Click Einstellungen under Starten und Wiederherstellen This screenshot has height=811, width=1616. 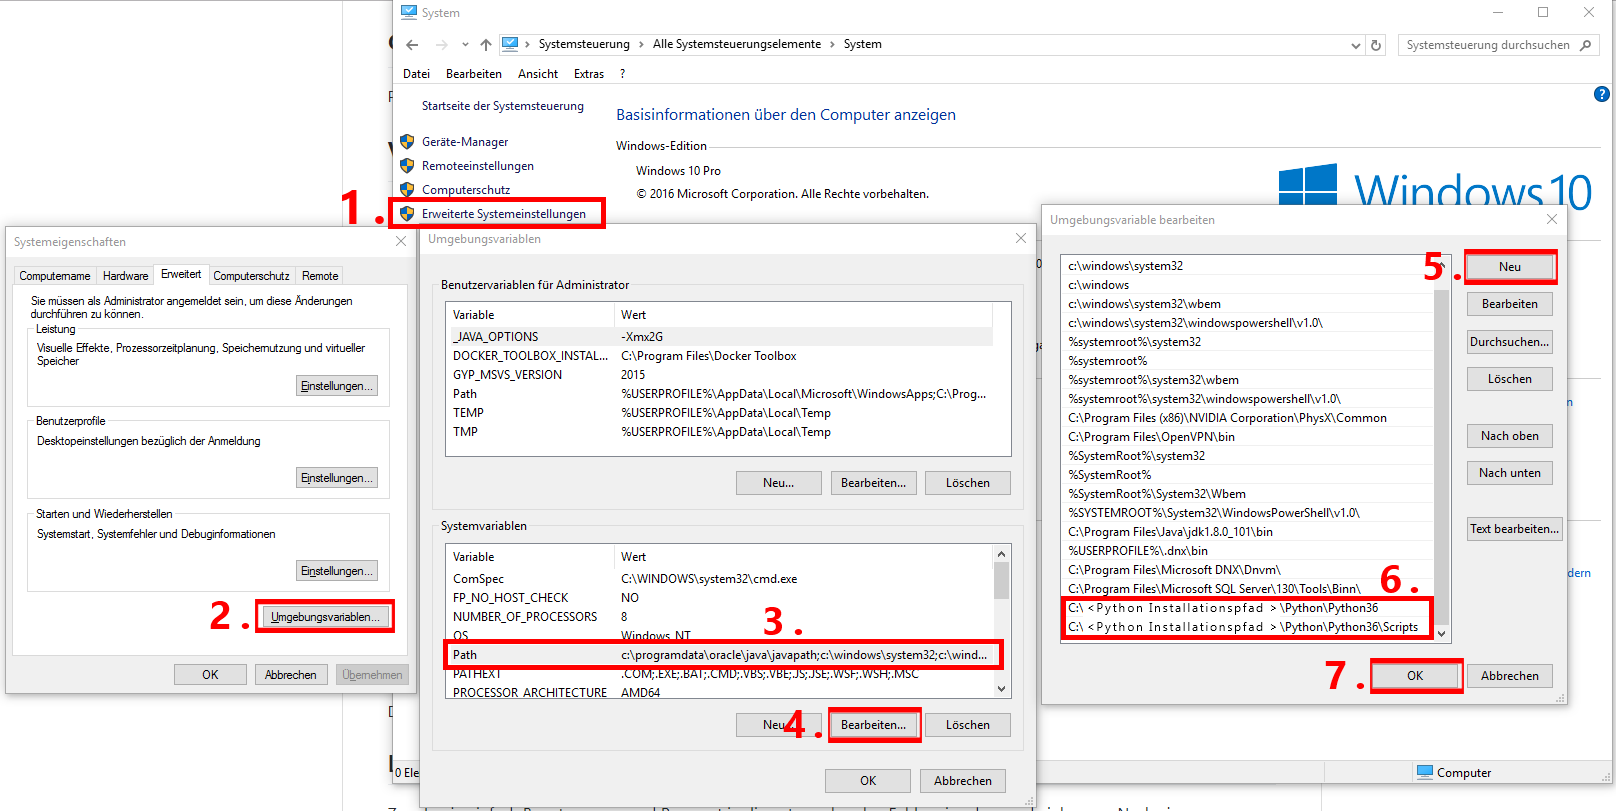[x=337, y=571]
